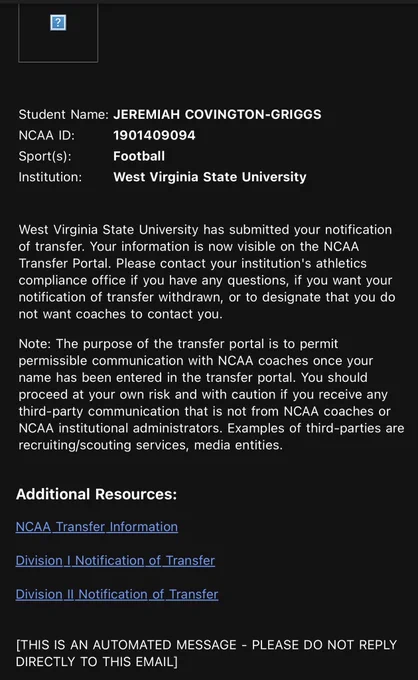Open the NCAA Transfer Information link

97,526
